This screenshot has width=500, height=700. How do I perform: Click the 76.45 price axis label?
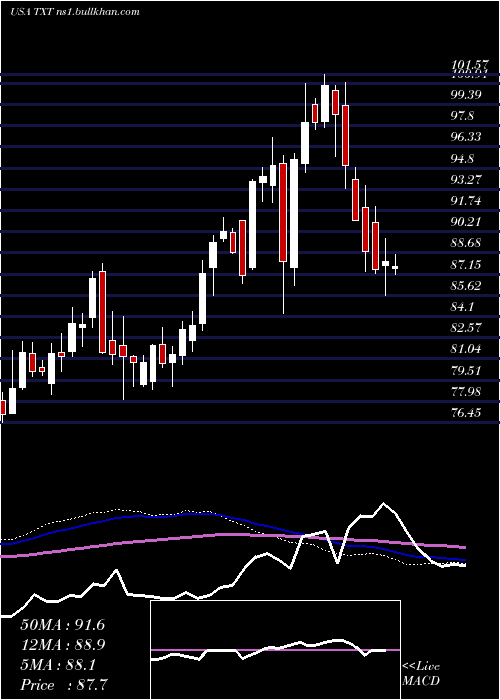click(466, 412)
